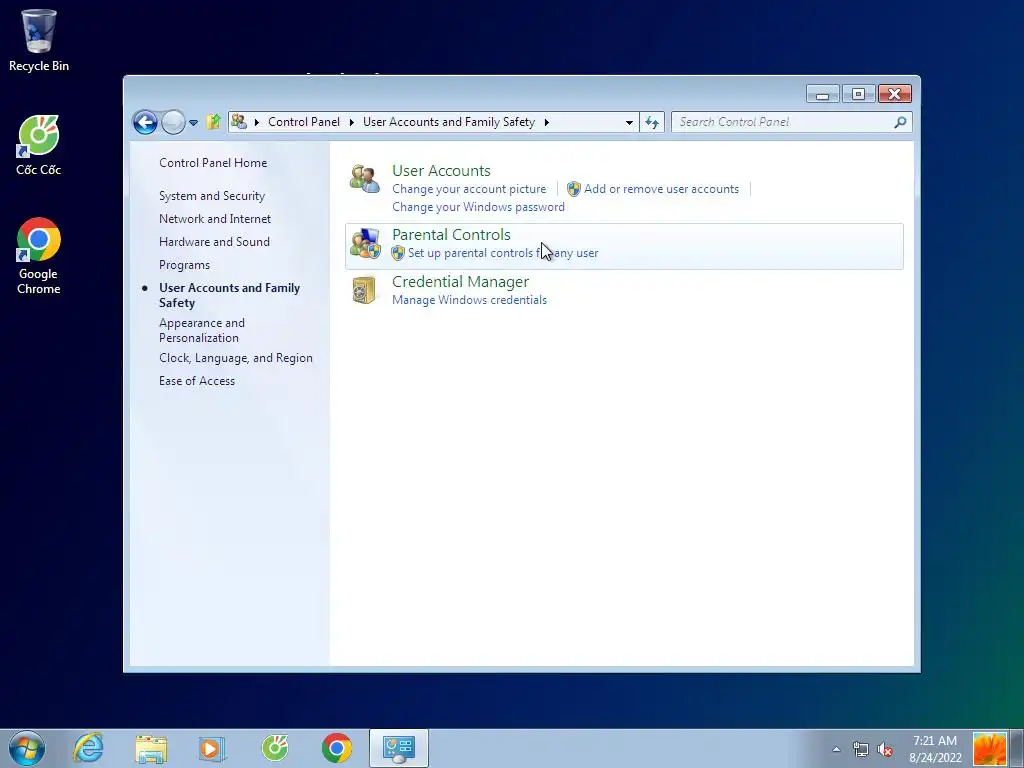Select the Recycle Bin desktop icon
This screenshot has height=768, width=1024.
(39, 40)
